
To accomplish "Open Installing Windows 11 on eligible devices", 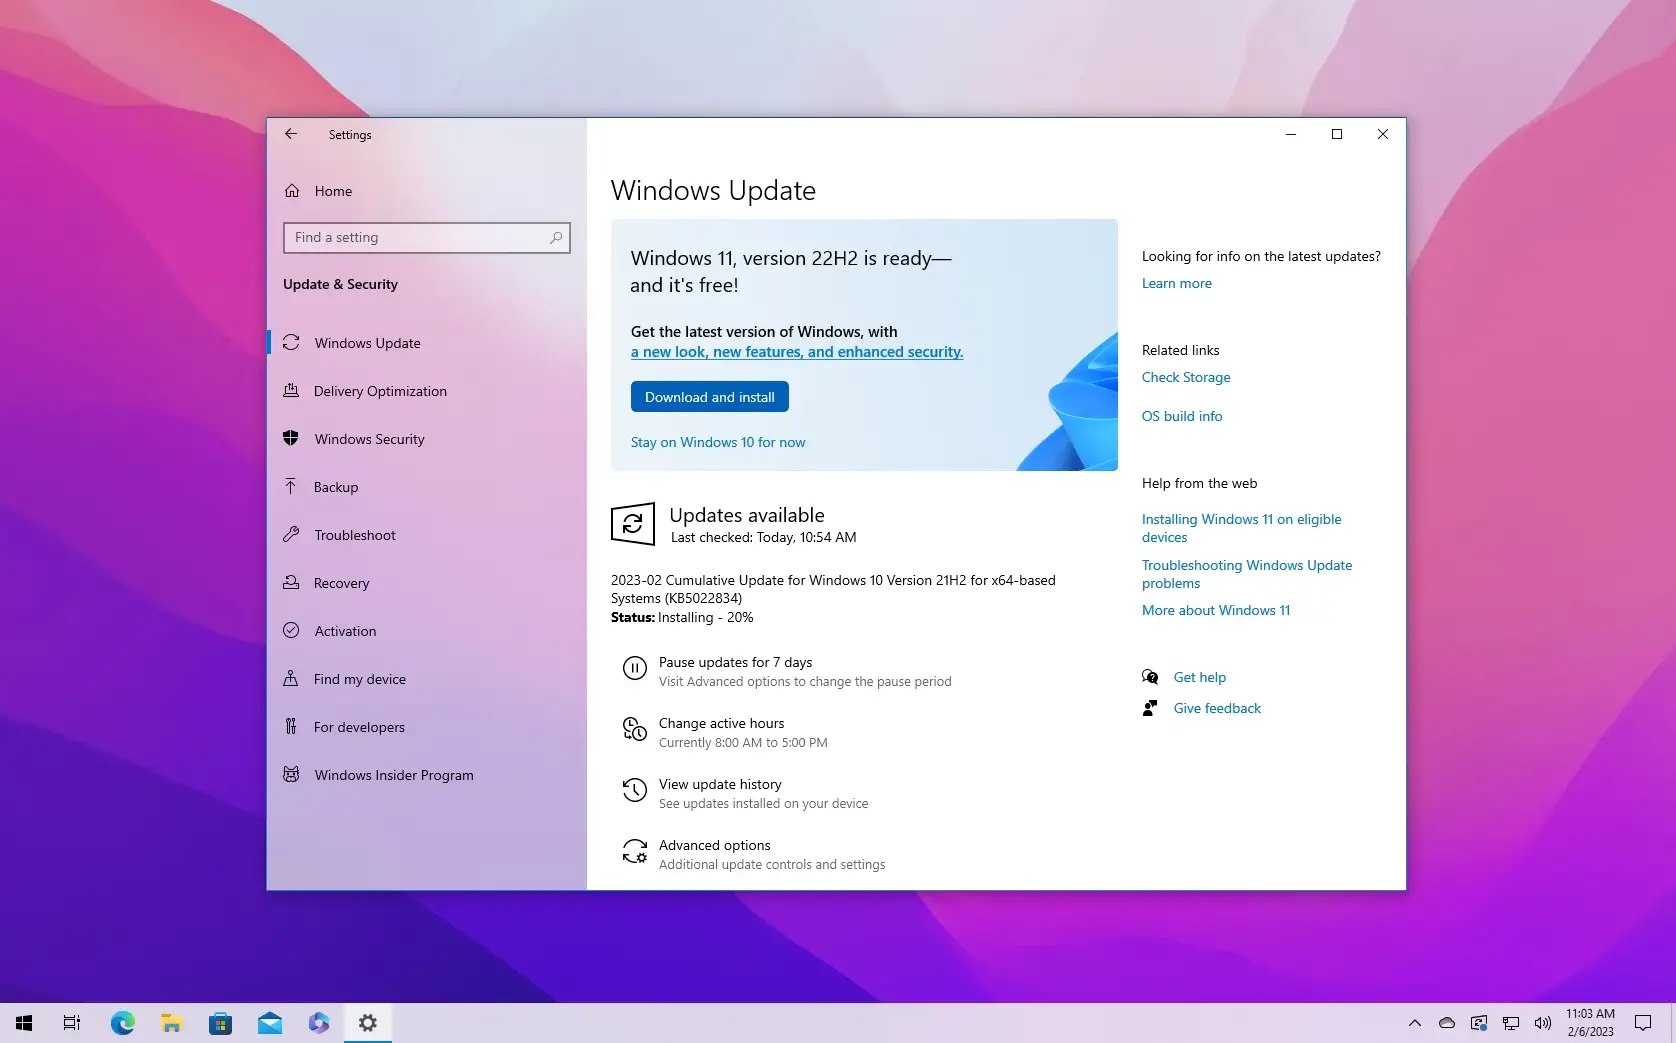I will click(x=1242, y=528).
